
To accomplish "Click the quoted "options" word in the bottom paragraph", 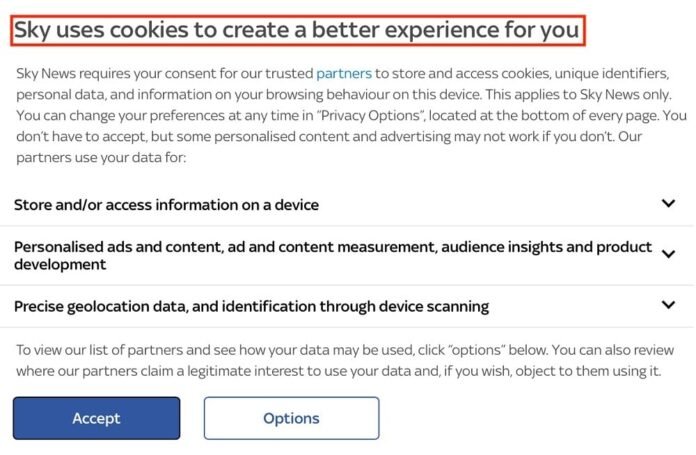I will tap(482, 350).
